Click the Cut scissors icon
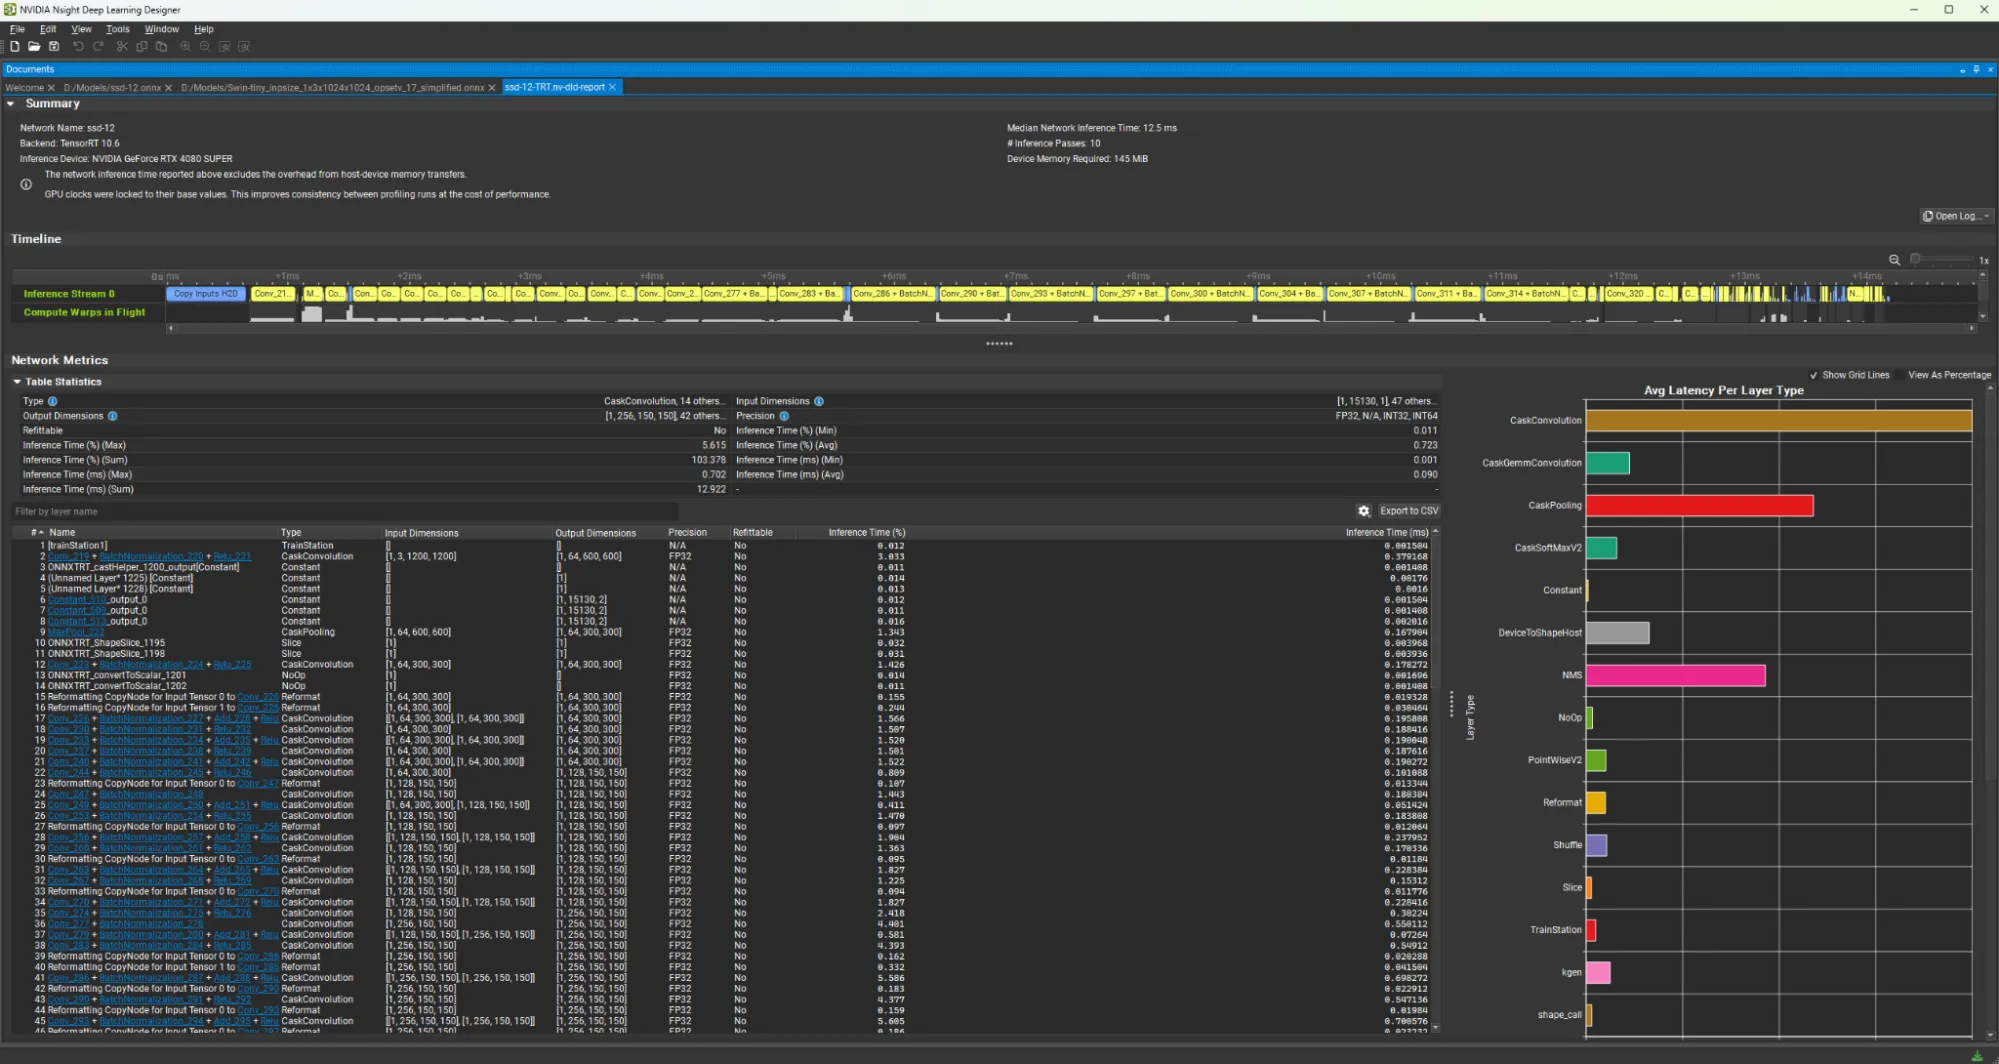Screen dimensions: 1999x1064 point(122,46)
